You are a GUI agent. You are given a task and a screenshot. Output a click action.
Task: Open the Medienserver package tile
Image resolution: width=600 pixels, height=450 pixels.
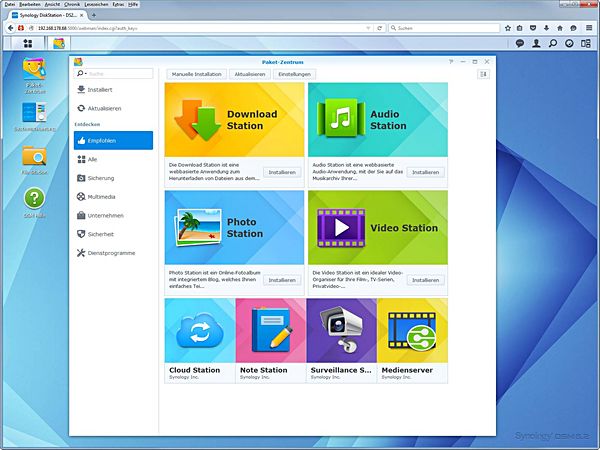coord(412,341)
